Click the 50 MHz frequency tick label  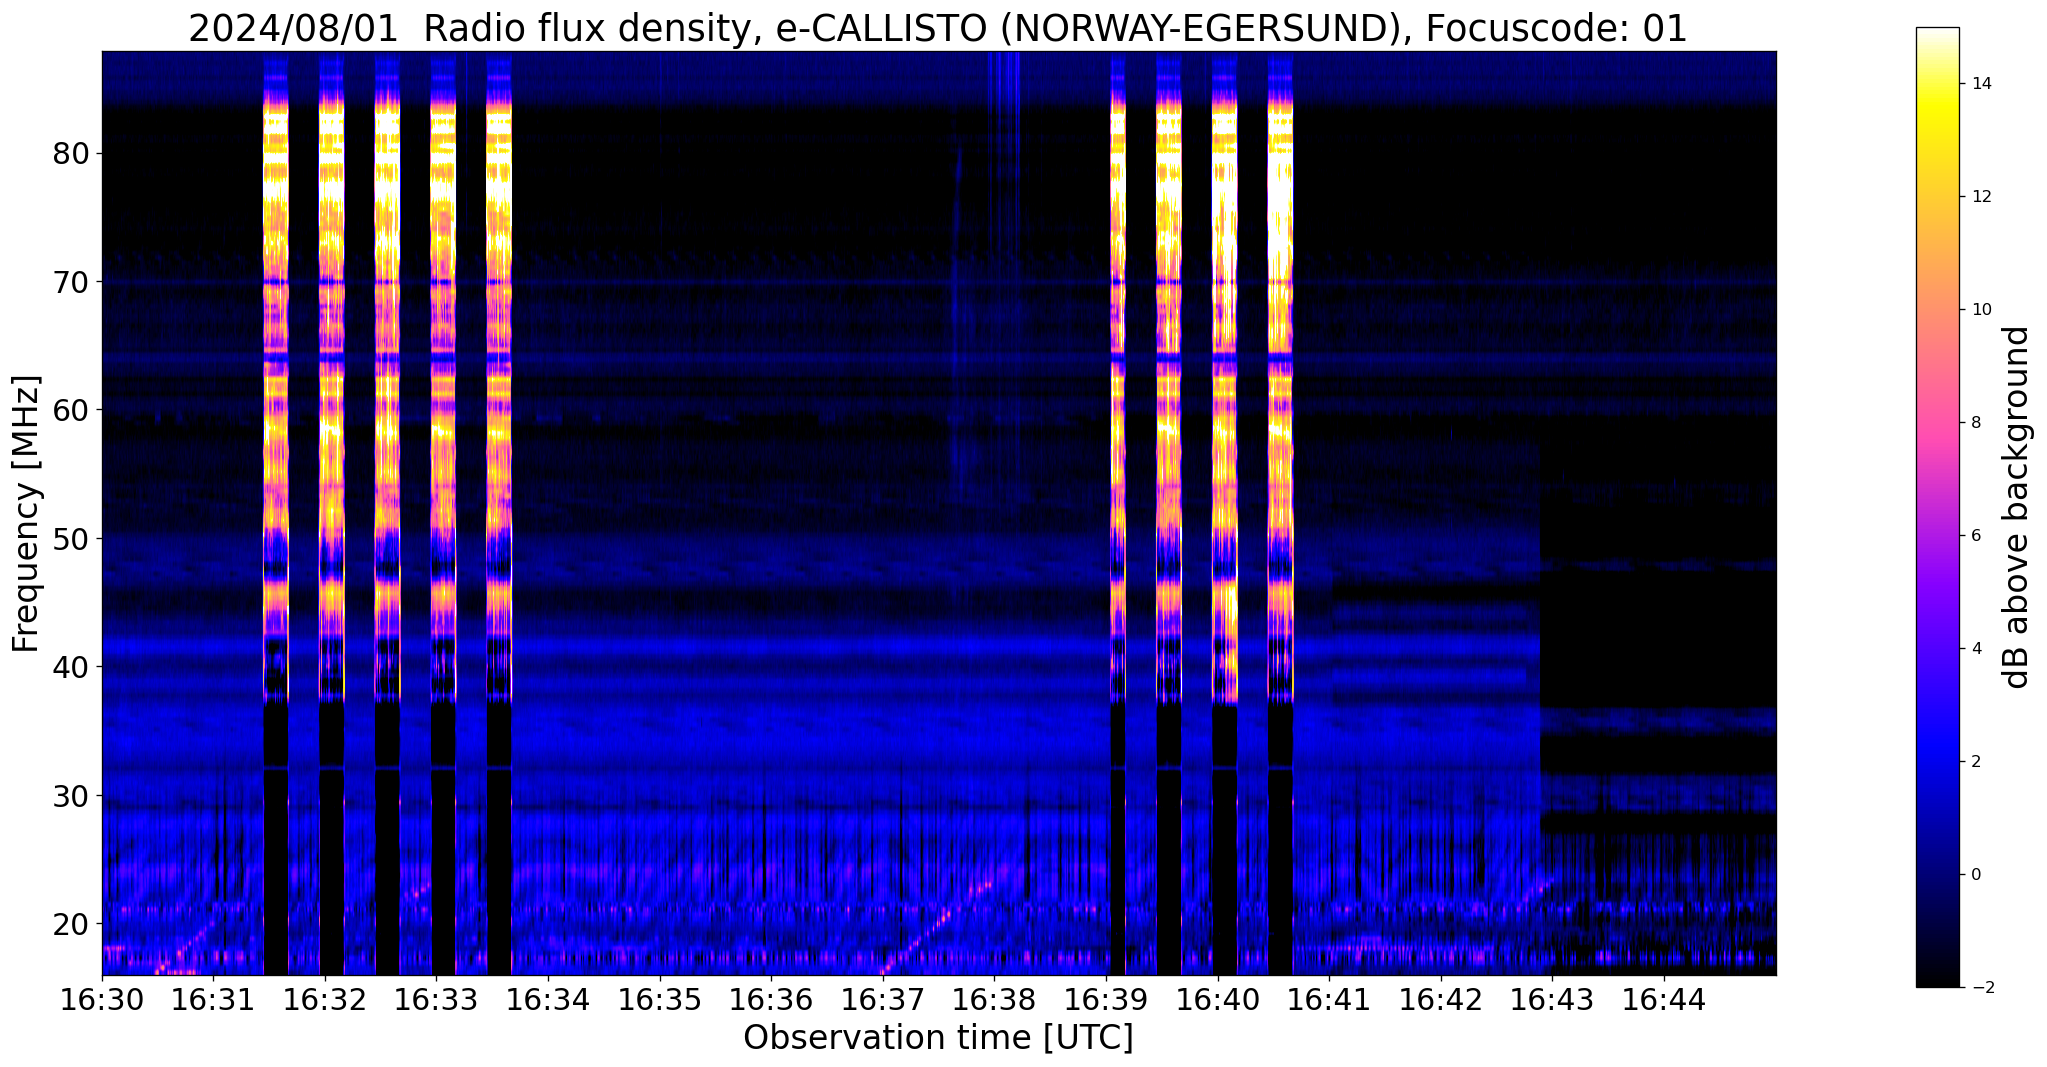pos(72,538)
